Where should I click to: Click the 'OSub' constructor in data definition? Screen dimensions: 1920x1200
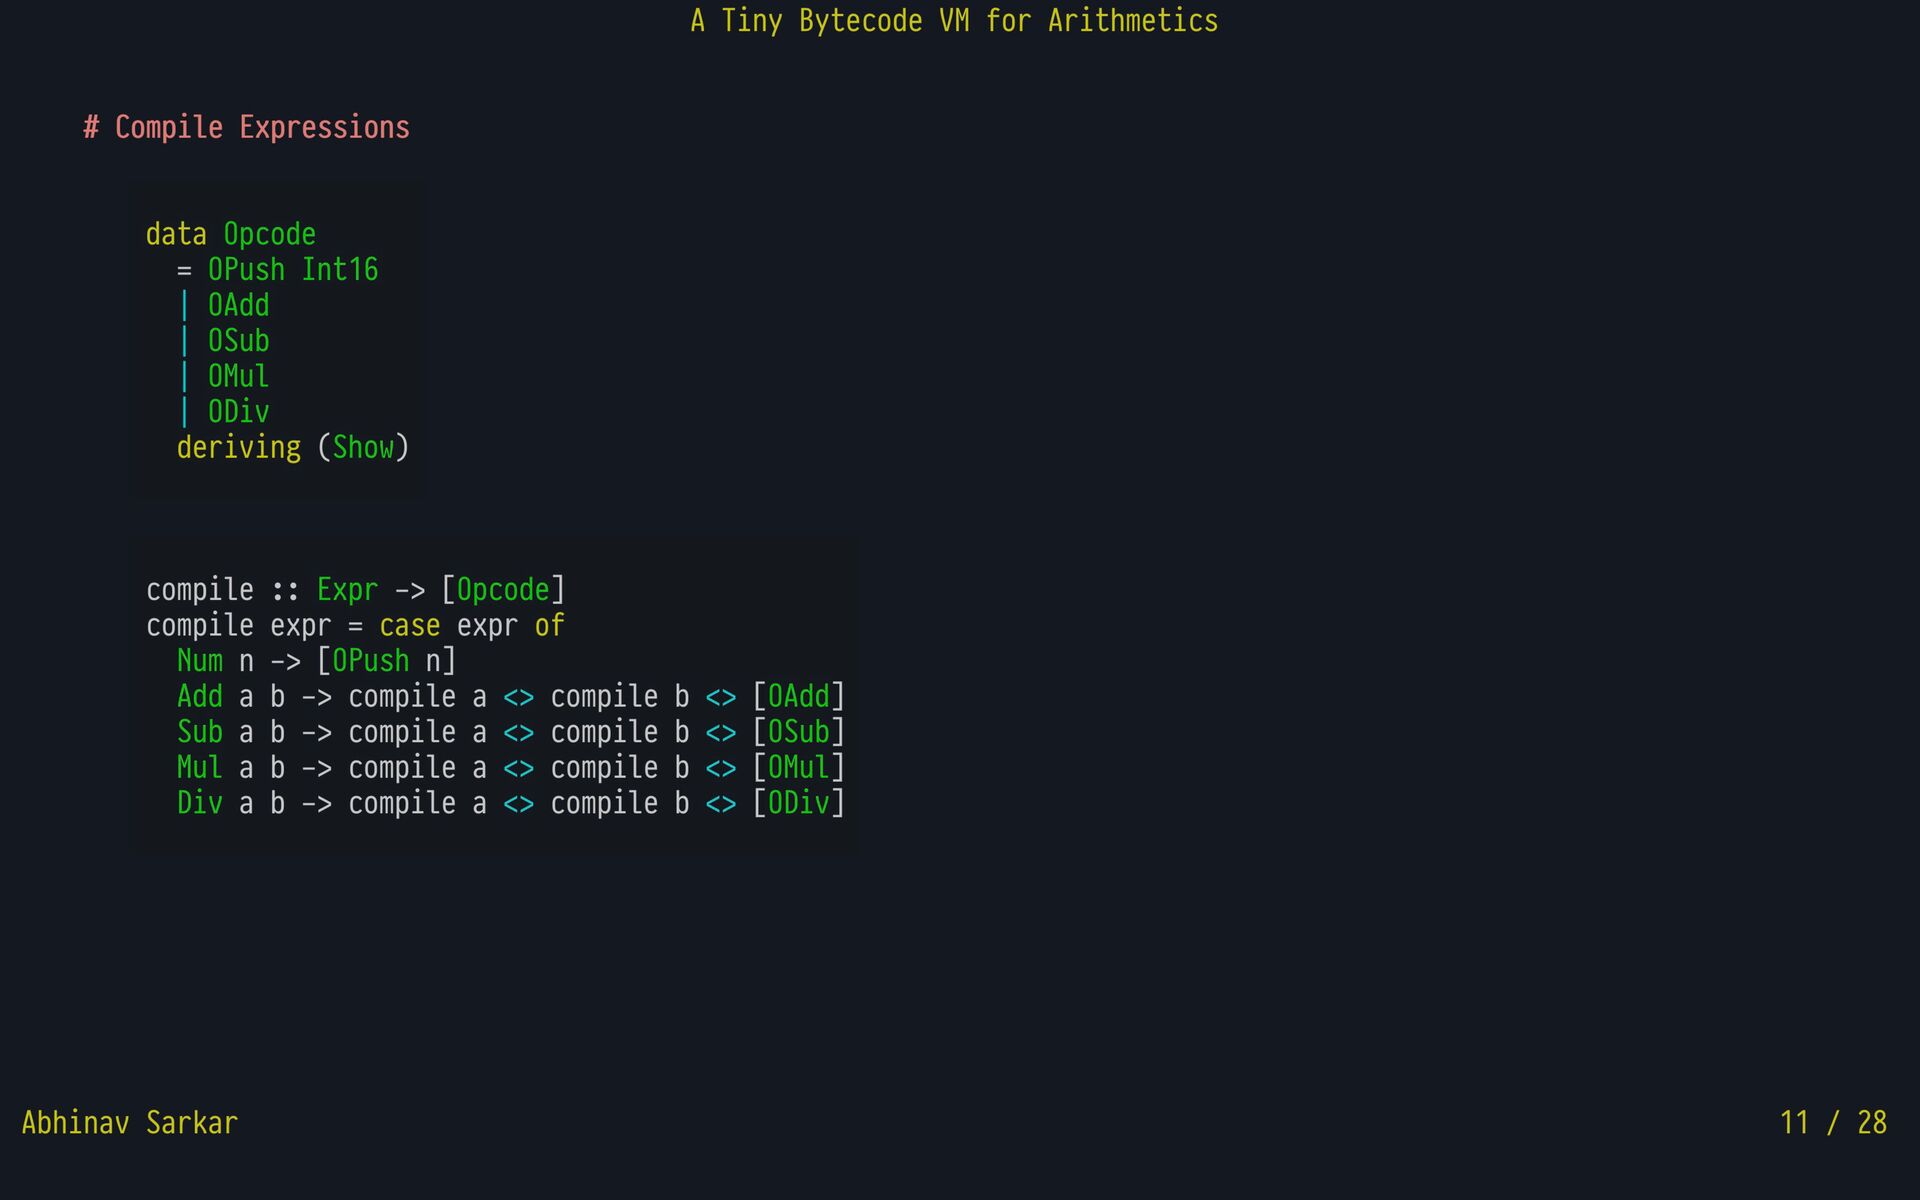(238, 341)
